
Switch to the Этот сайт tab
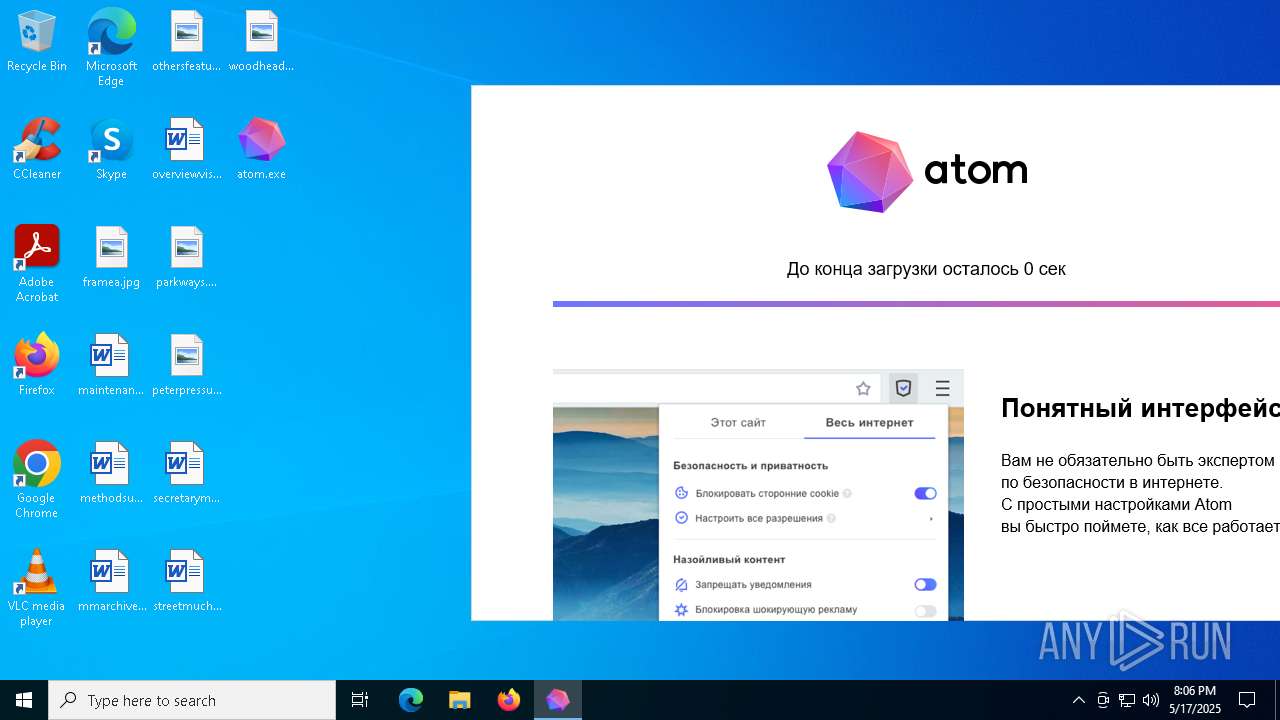point(738,422)
